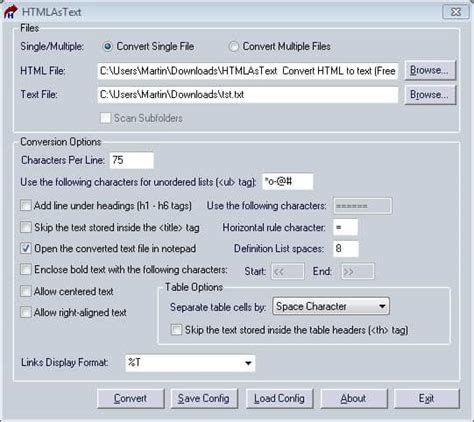Click the Exit button

coord(427,398)
